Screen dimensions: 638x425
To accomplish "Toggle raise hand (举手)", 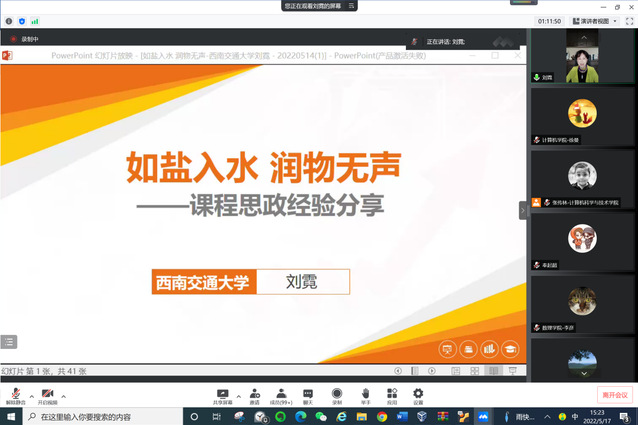I will pos(365,393).
